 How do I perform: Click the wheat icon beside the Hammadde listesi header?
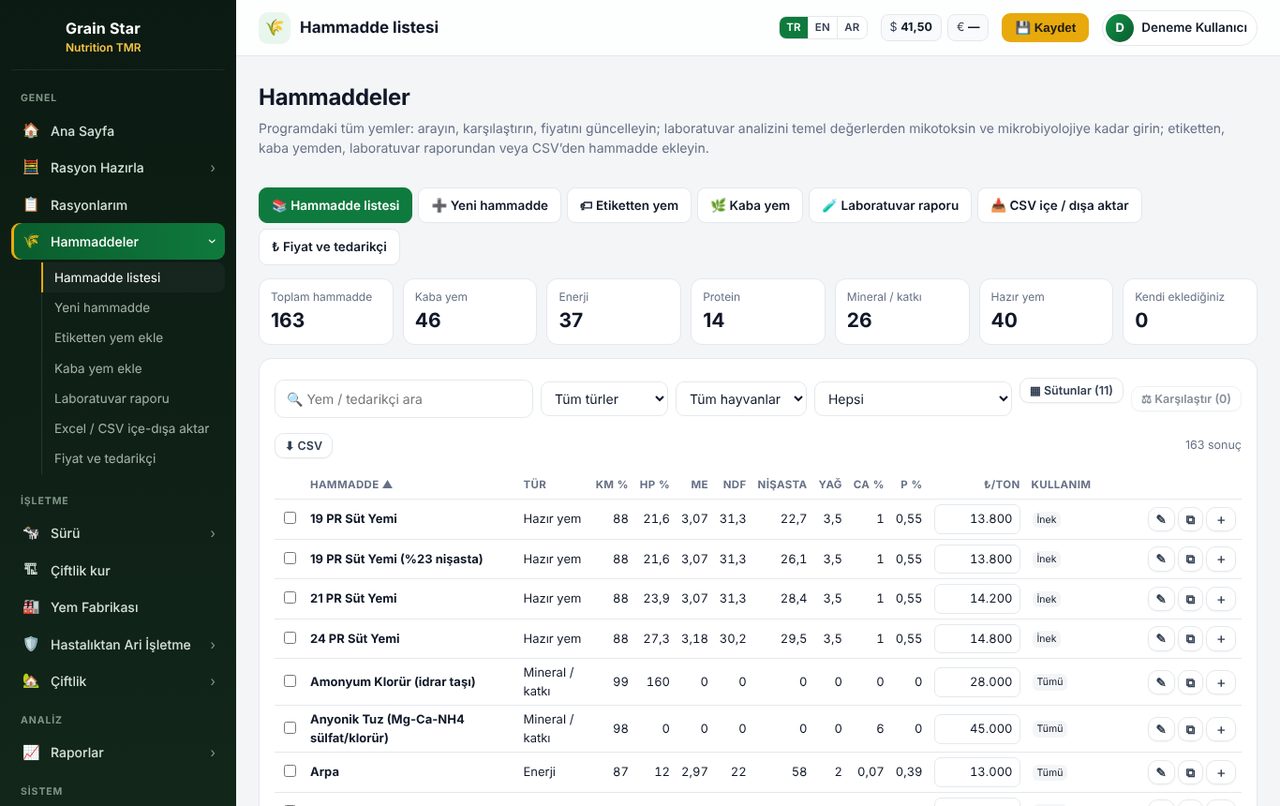click(x=275, y=28)
